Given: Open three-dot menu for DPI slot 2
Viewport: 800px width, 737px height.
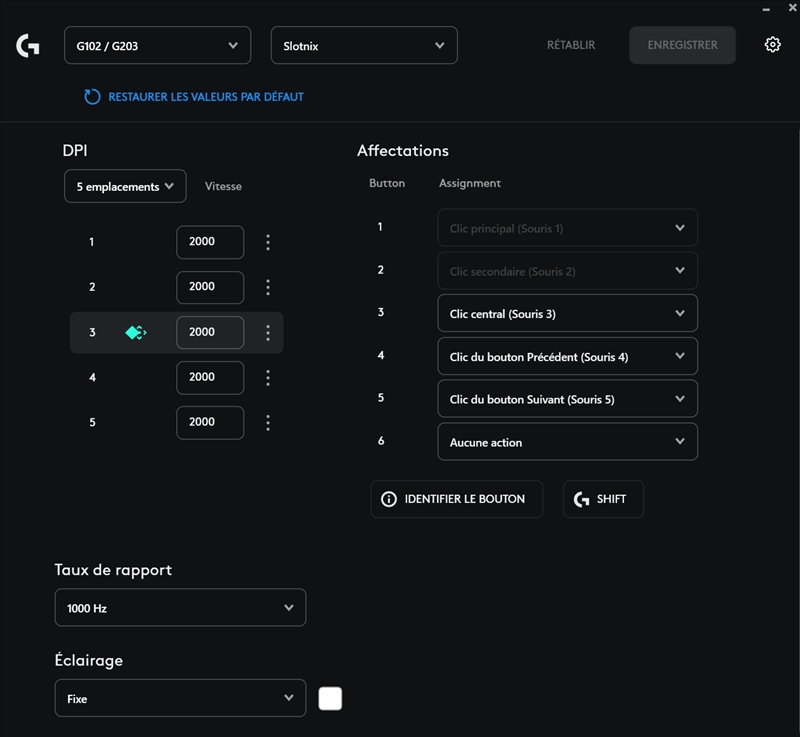Looking at the screenshot, I should click(x=268, y=287).
